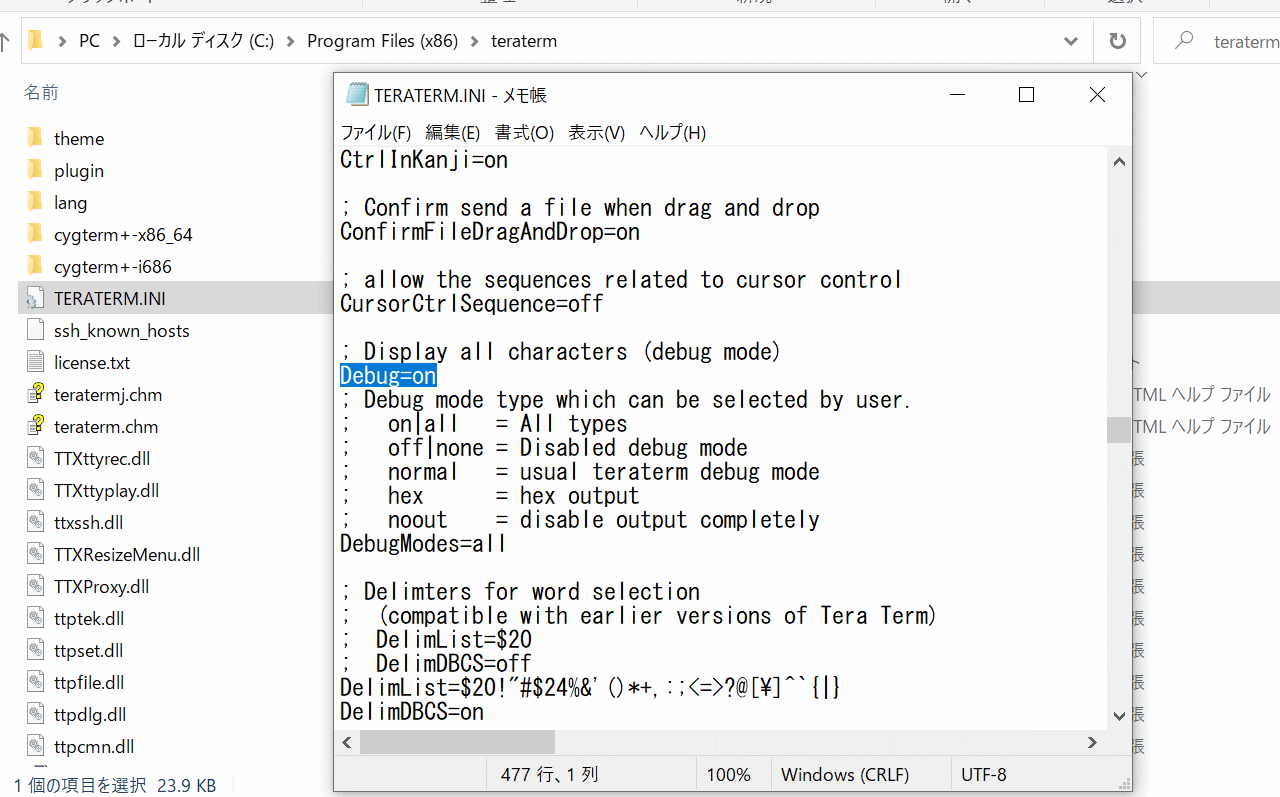Select the ttxssh.dll file icon
This screenshot has height=797, width=1280.
pos(35,522)
